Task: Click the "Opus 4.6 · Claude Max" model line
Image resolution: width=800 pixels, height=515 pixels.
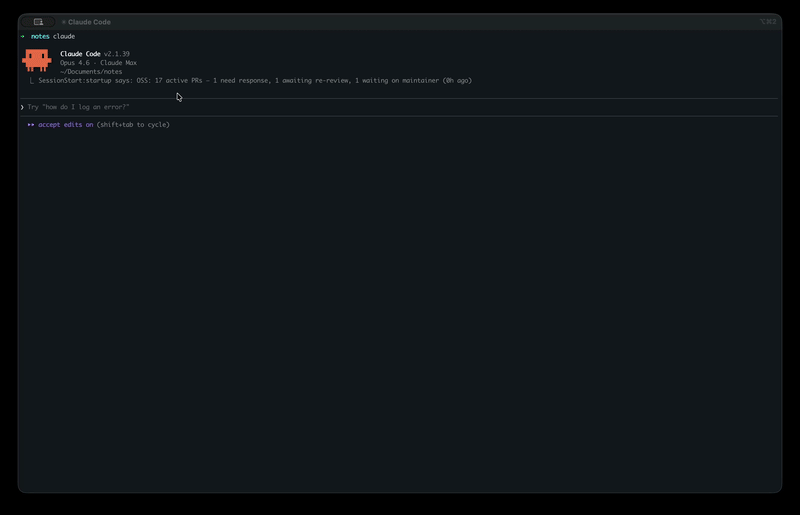Action: (x=98, y=63)
